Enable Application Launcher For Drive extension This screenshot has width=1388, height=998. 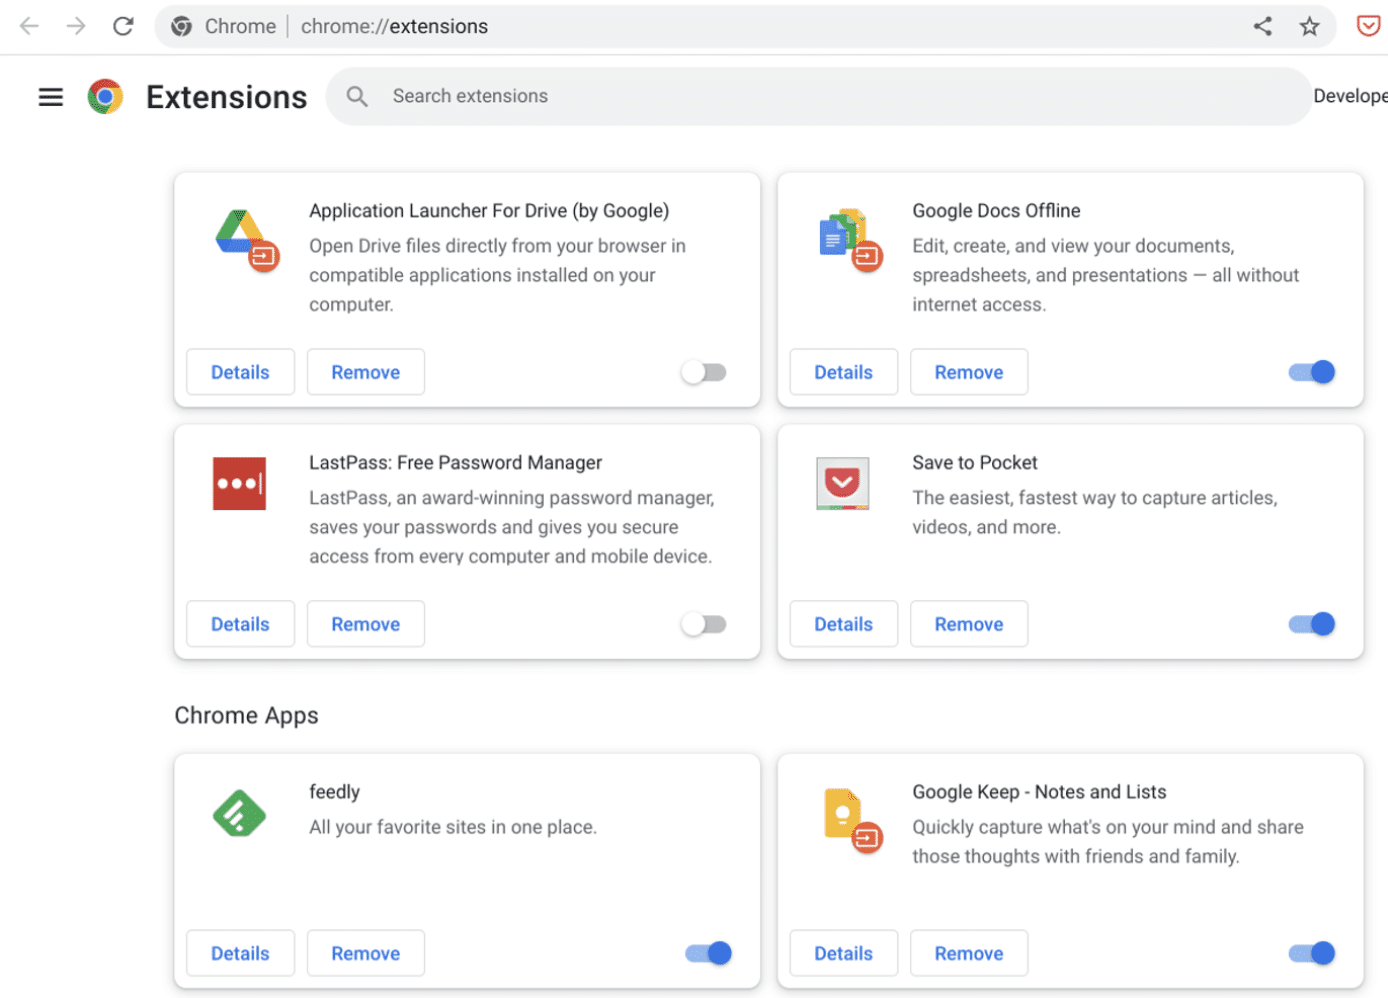click(x=704, y=372)
